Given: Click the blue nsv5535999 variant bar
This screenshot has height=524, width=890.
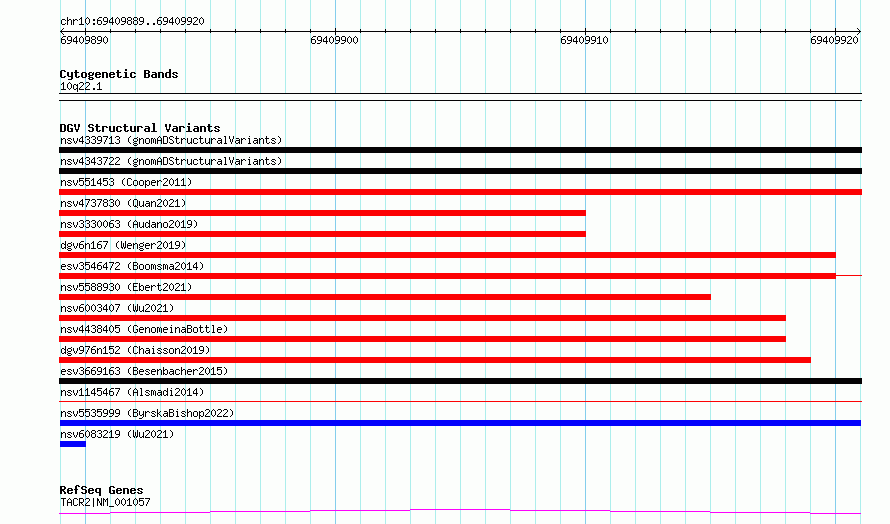Looking at the screenshot, I should tap(460, 423).
